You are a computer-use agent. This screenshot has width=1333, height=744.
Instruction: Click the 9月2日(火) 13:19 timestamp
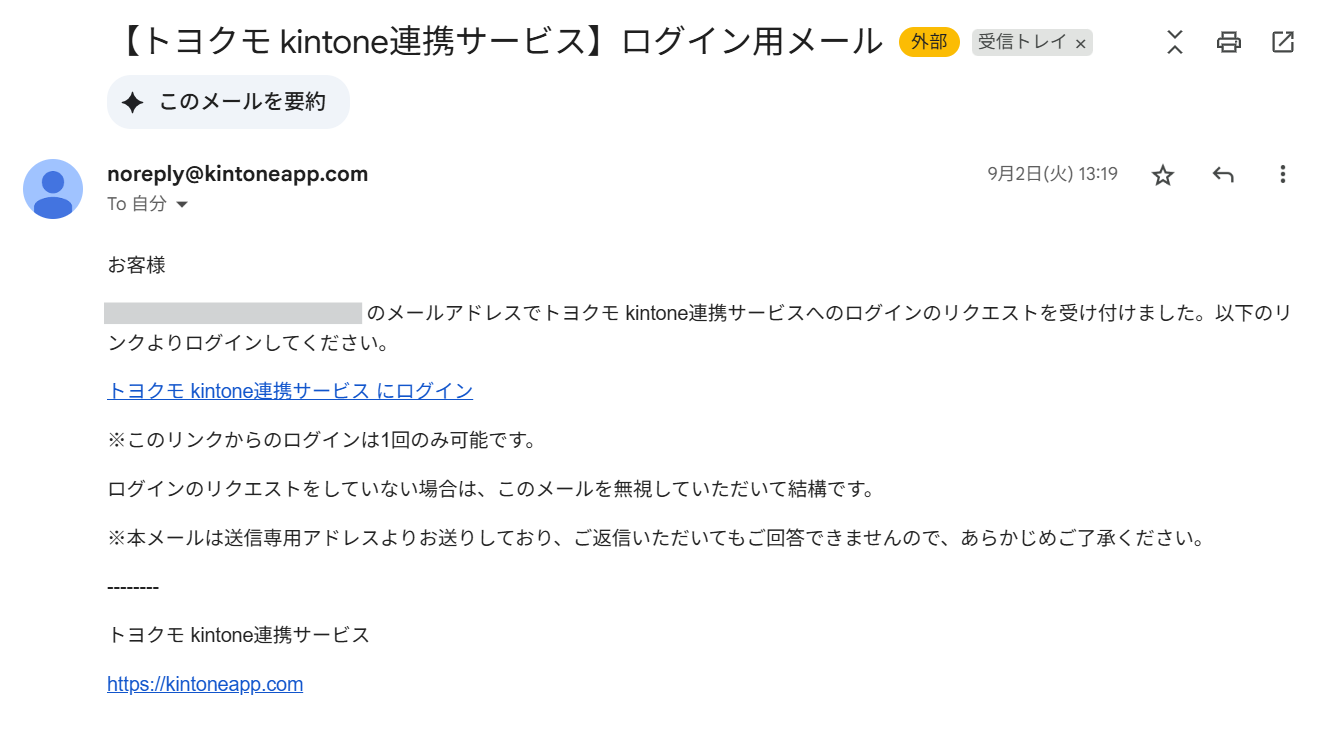point(1052,174)
